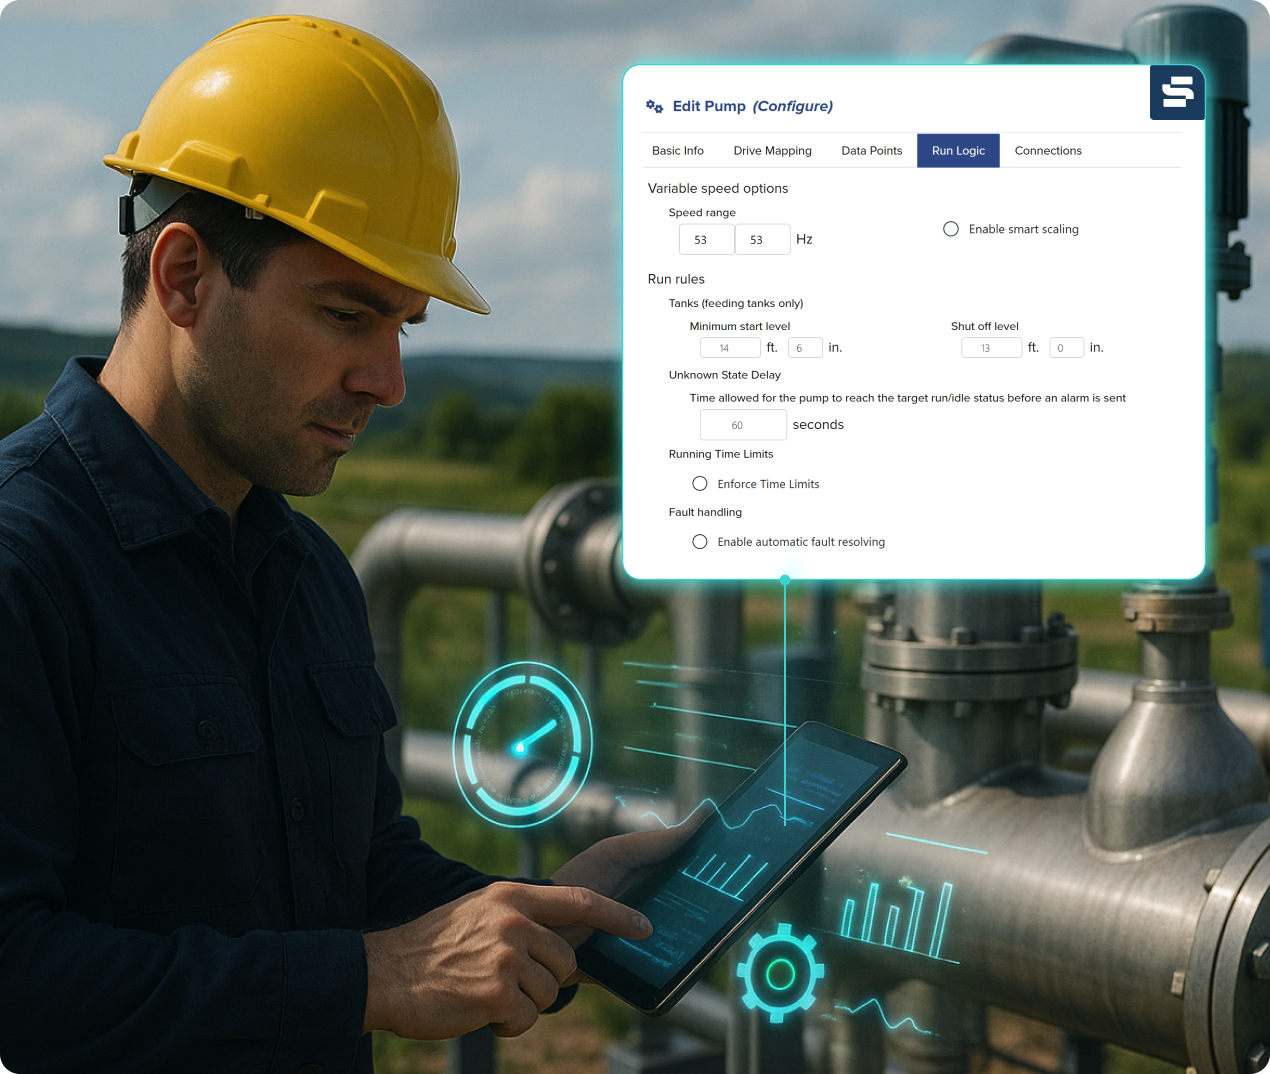The image size is (1270, 1074).
Task: Click the glowing cyan gear icon
Action: click(x=780, y=973)
